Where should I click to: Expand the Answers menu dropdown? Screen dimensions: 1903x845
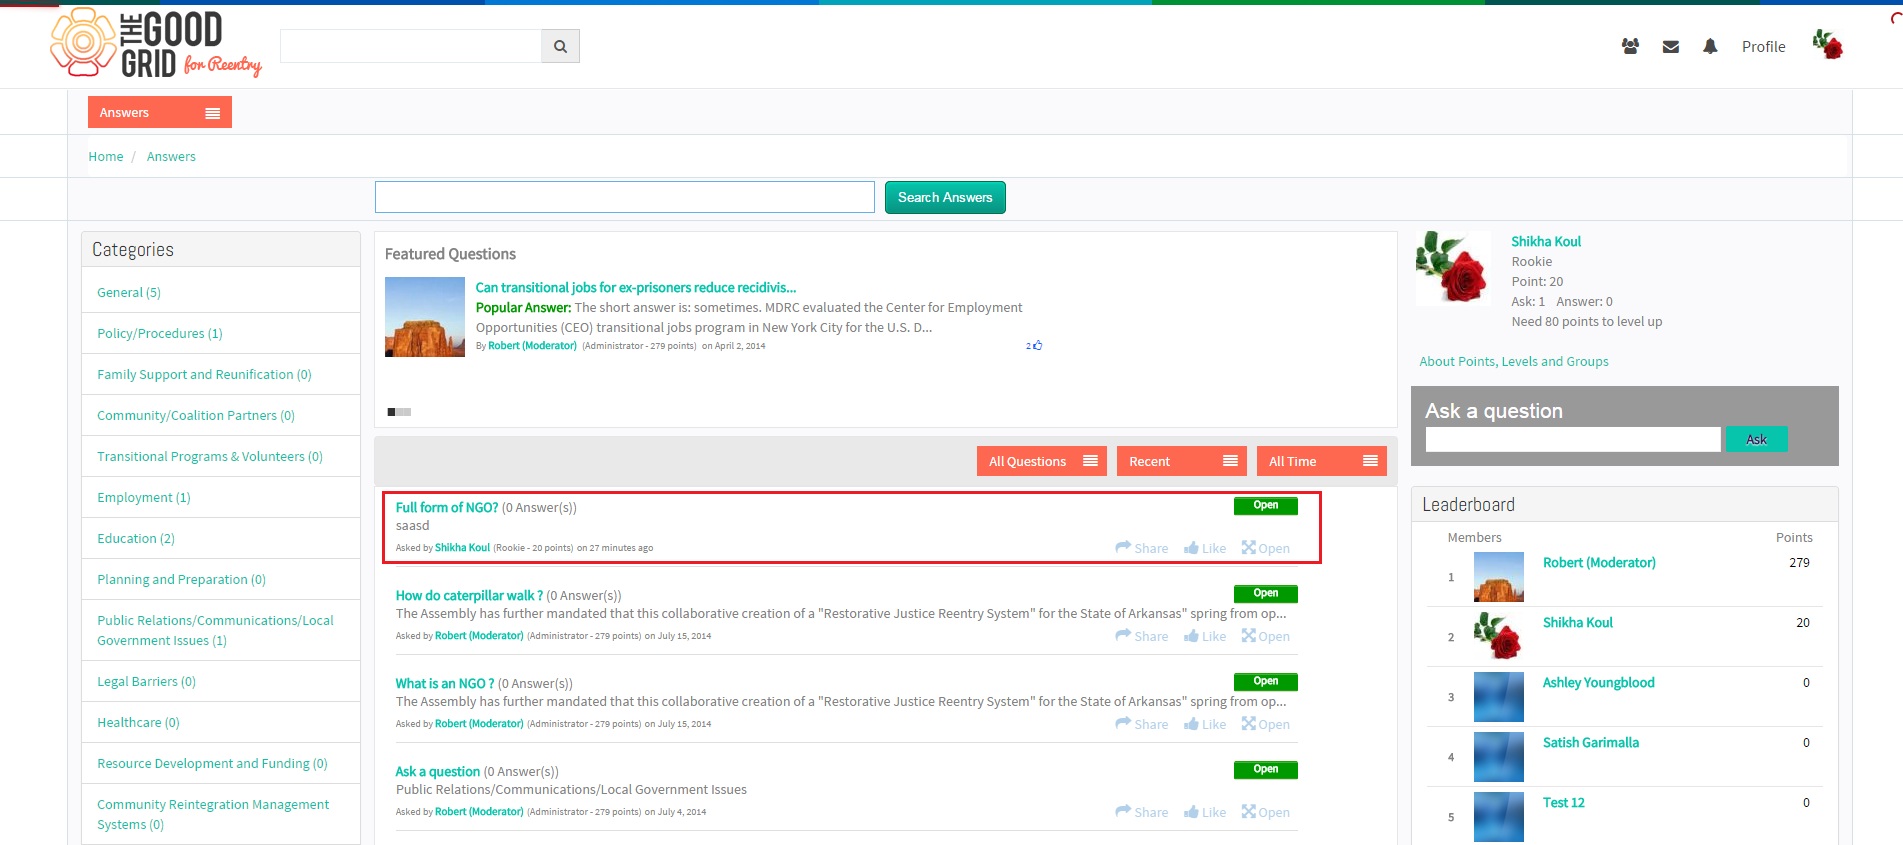tap(160, 112)
